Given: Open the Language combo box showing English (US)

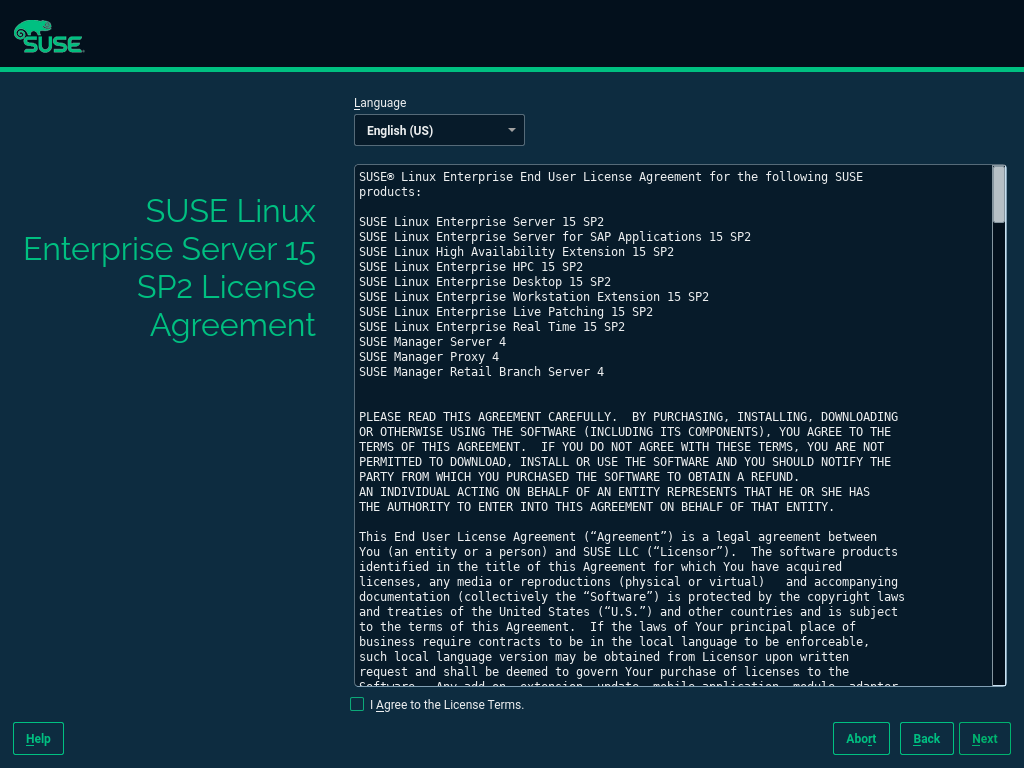Looking at the screenshot, I should (x=430, y=130).
